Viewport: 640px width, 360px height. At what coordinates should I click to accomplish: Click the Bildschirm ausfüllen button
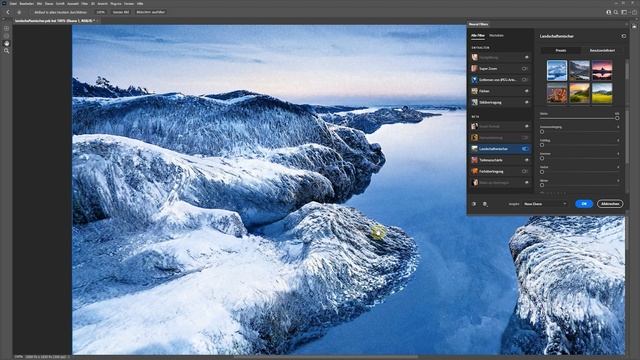point(151,12)
